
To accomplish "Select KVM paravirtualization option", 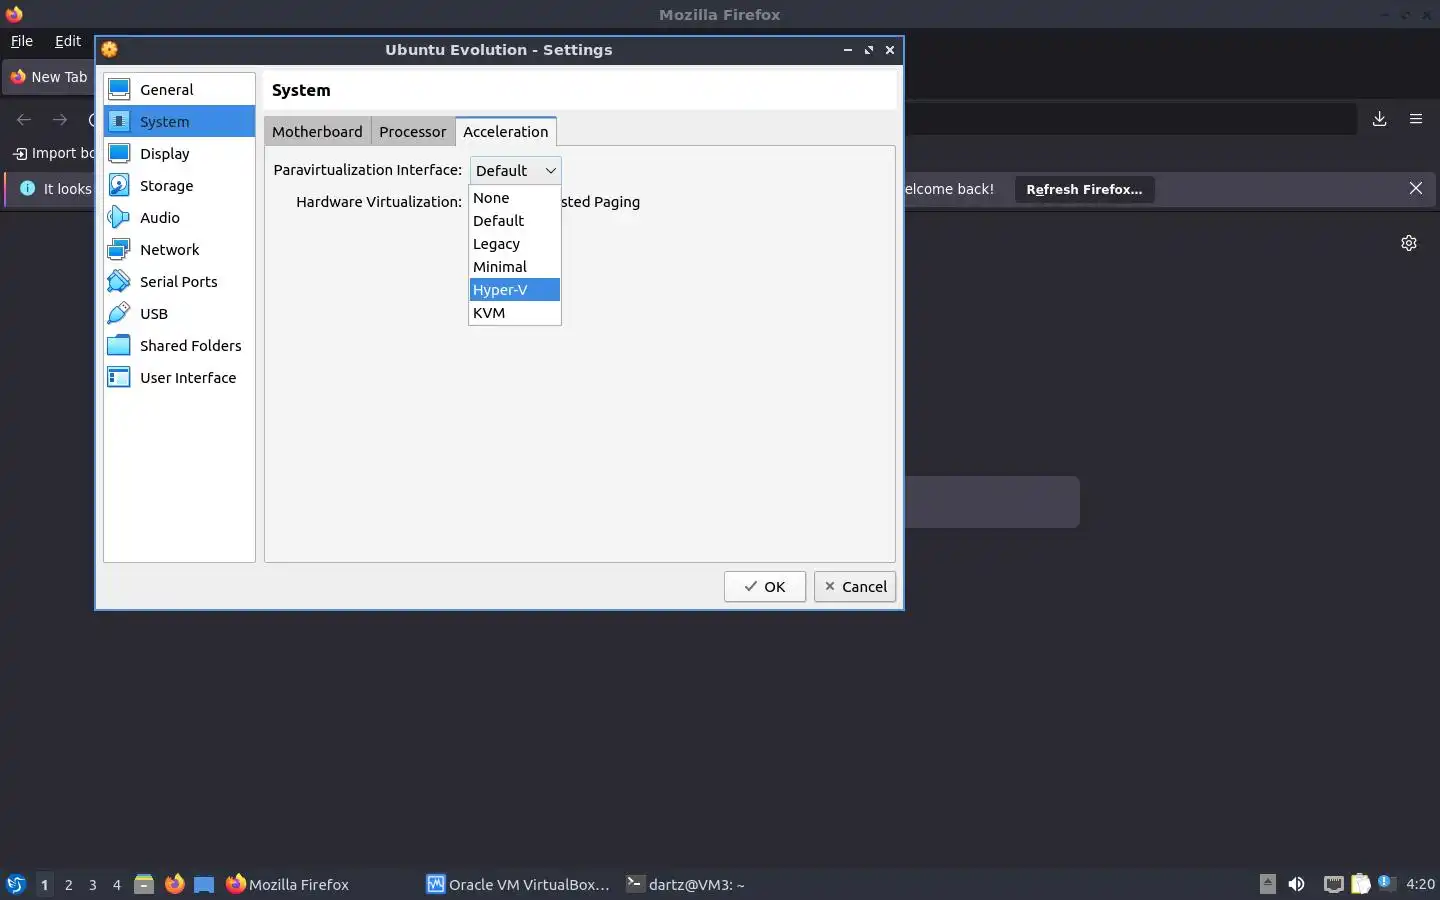I will [x=514, y=313].
